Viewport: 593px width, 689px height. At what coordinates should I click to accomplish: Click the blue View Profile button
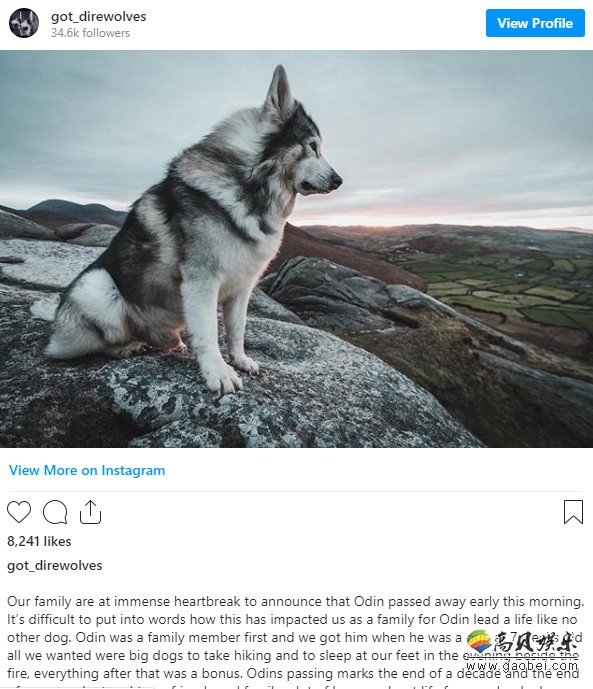click(535, 23)
